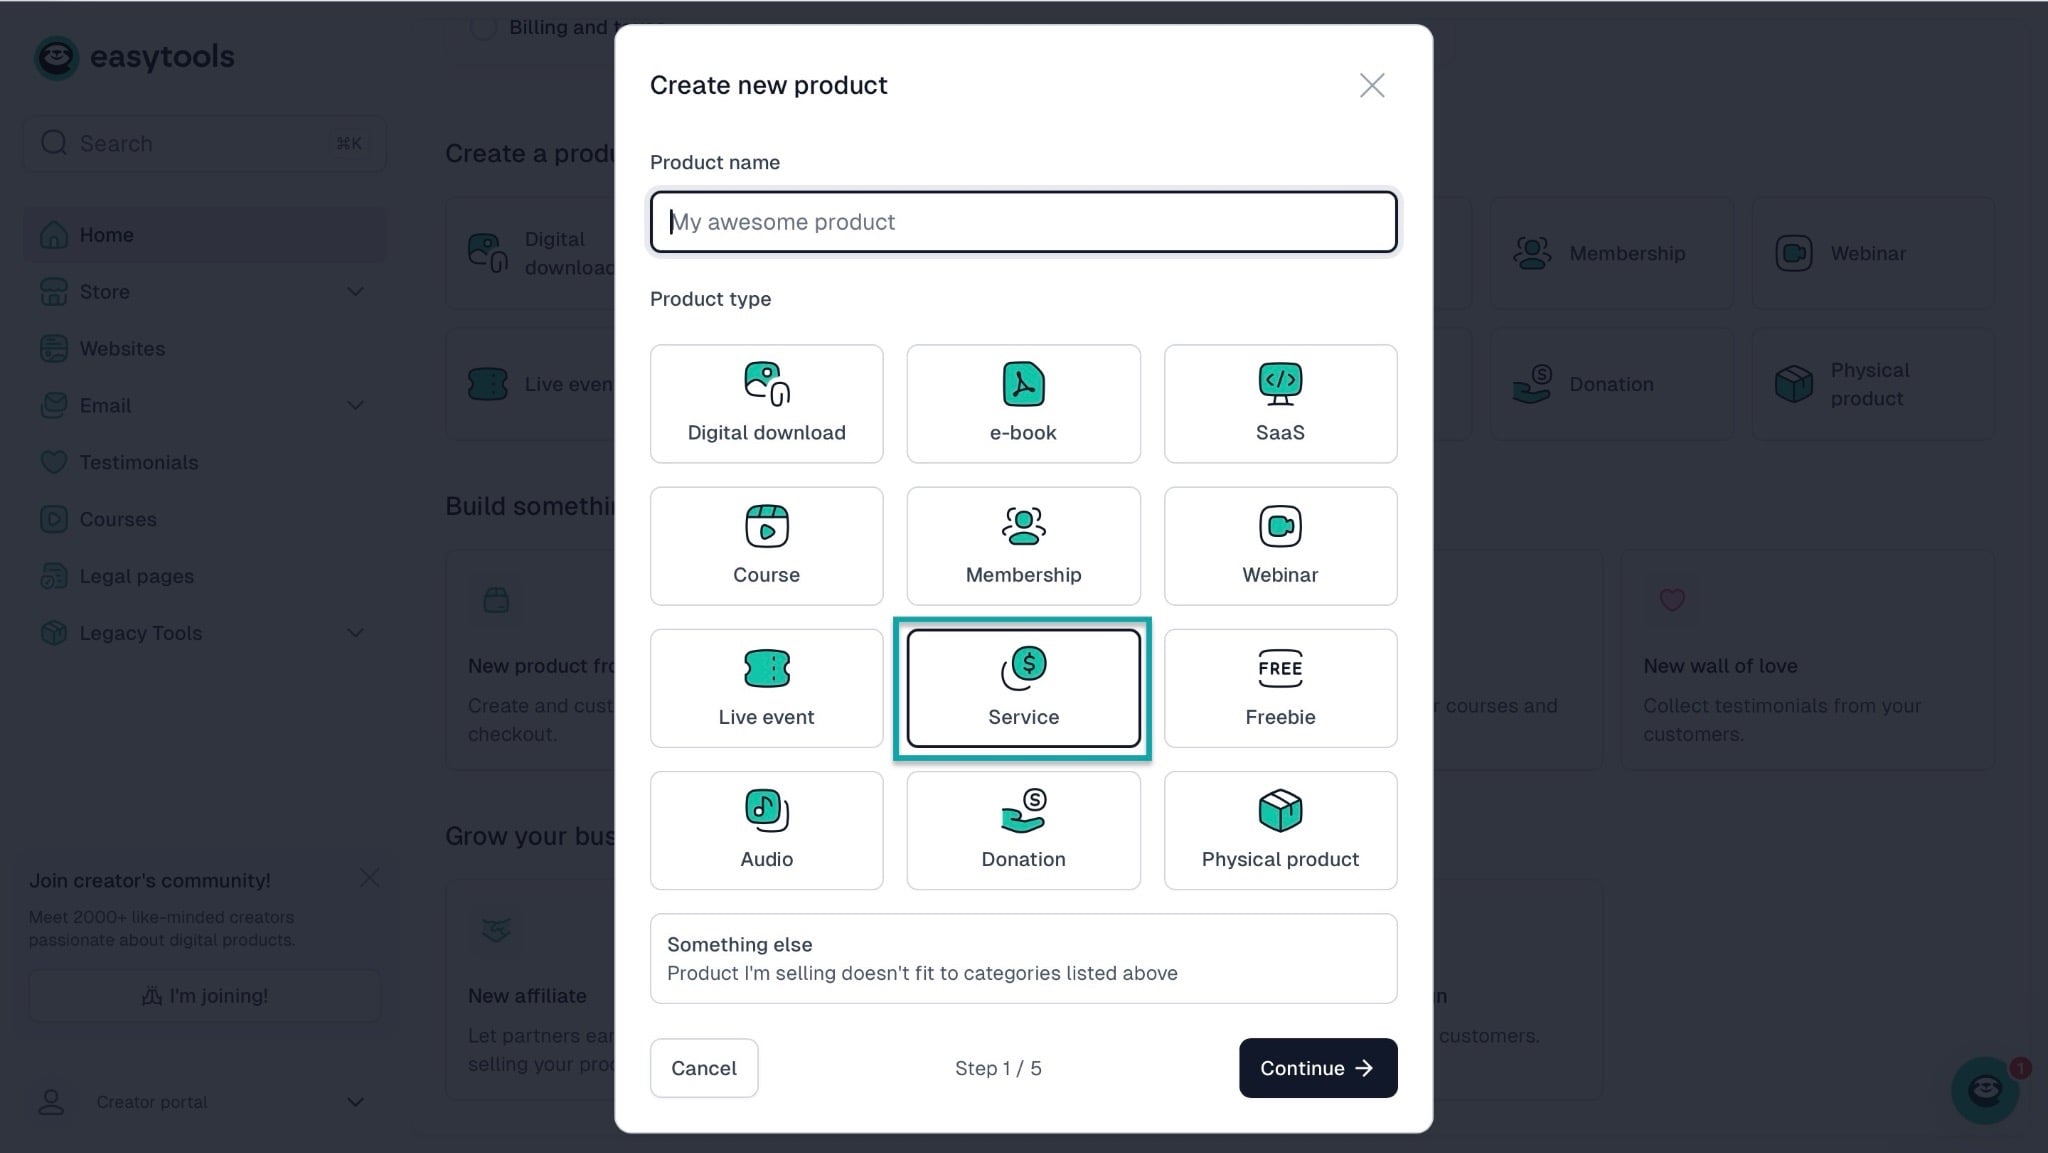Click the background Membership card

[1611, 253]
